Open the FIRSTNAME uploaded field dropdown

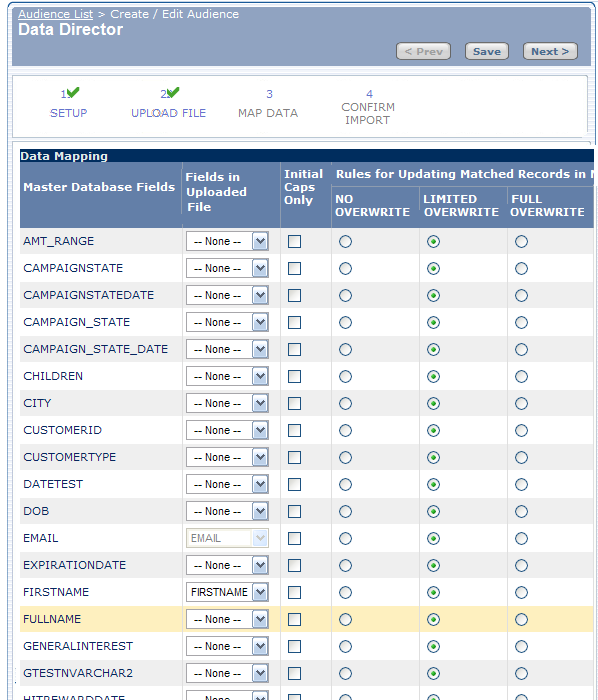(227, 592)
